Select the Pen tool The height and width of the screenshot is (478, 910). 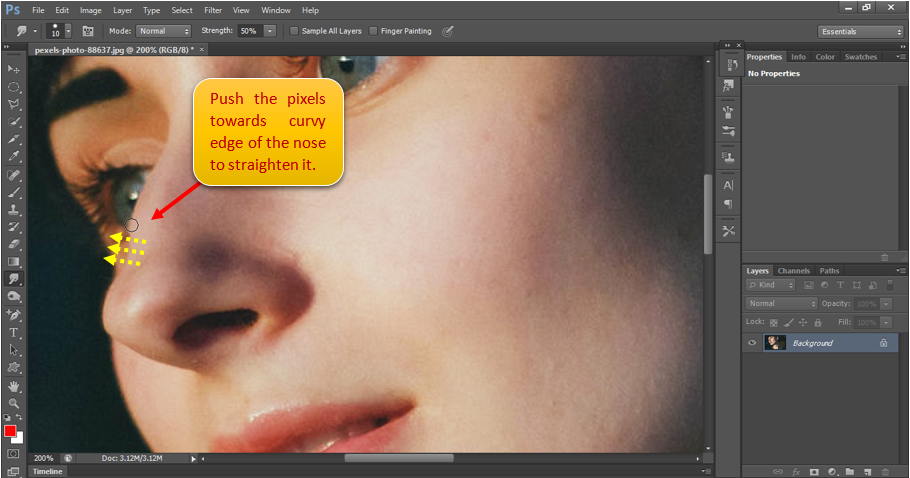pyautogui.click(x=13, y=315)
